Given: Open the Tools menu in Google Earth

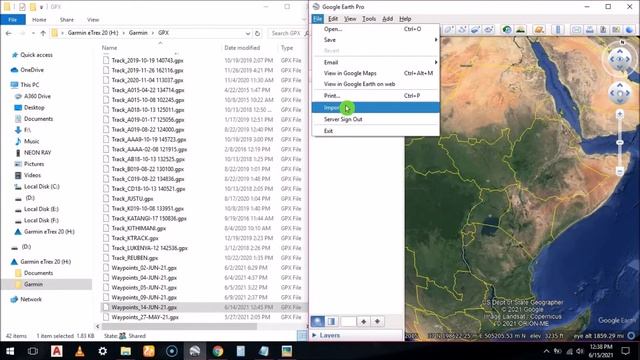Looking at the screenshot, I should point(369,19).
